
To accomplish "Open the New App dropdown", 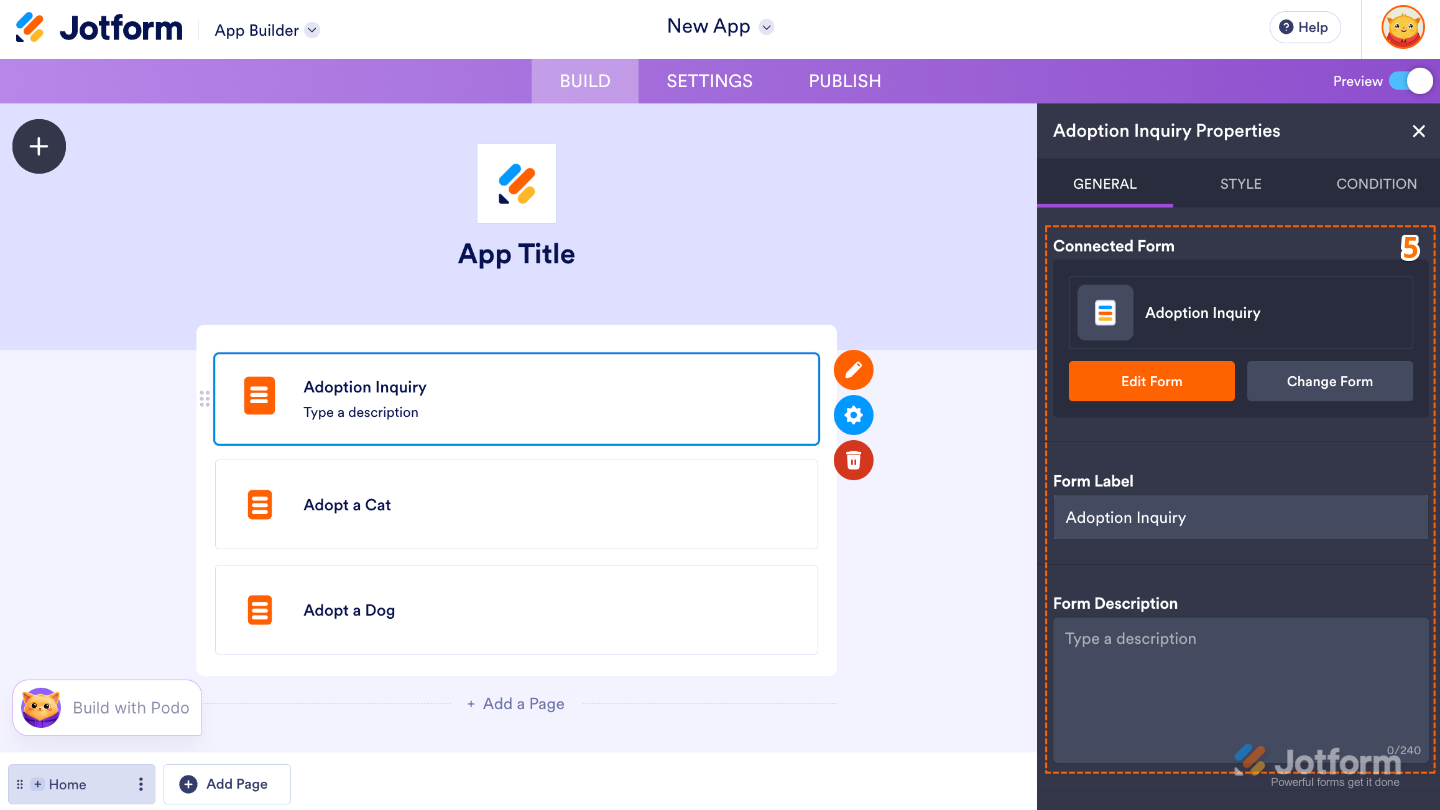I will coord(720,26).
